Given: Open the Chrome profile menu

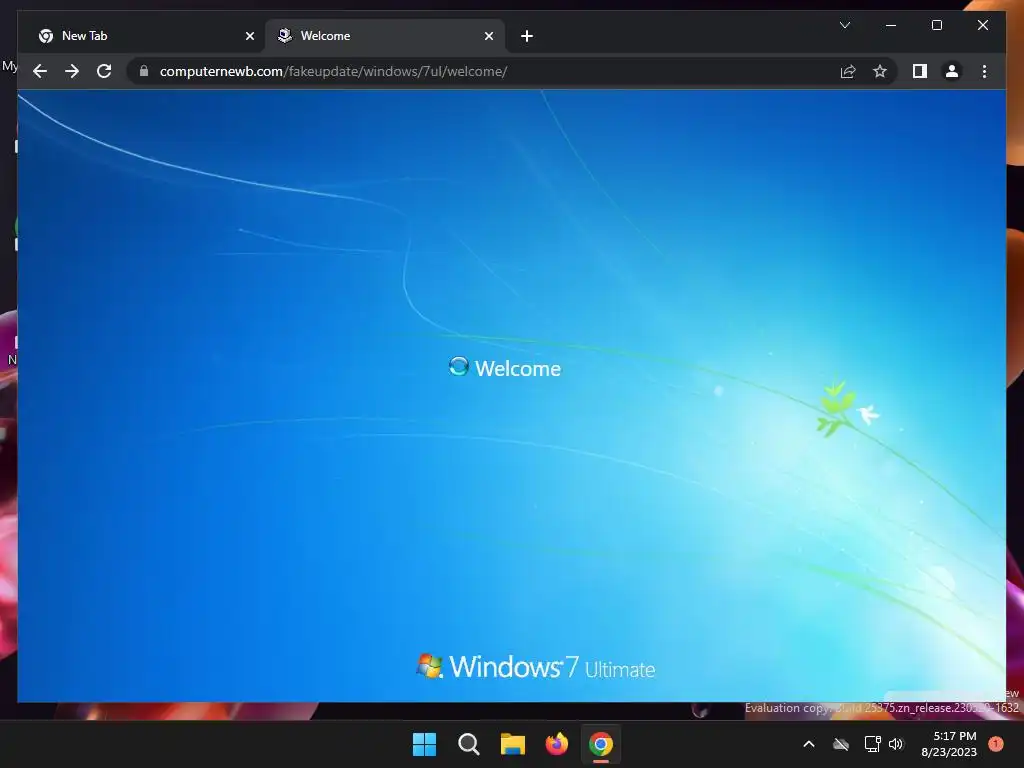Looking at the screenshot, I should (x=952, y=71).
